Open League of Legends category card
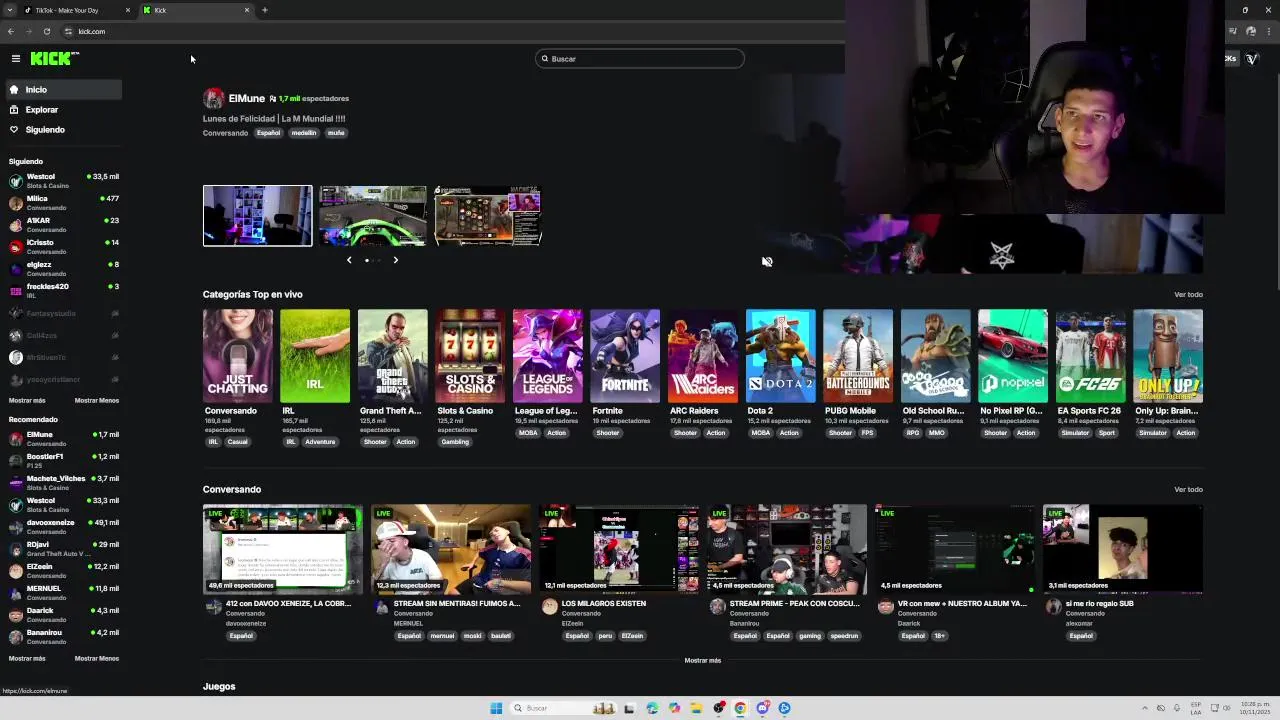Image resolution: width=1280 pixels, height=720 pixels. 548,356
